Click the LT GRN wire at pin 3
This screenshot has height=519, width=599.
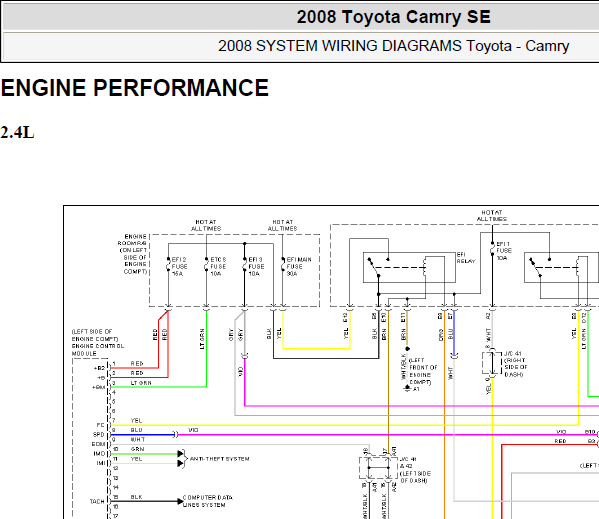159,387
